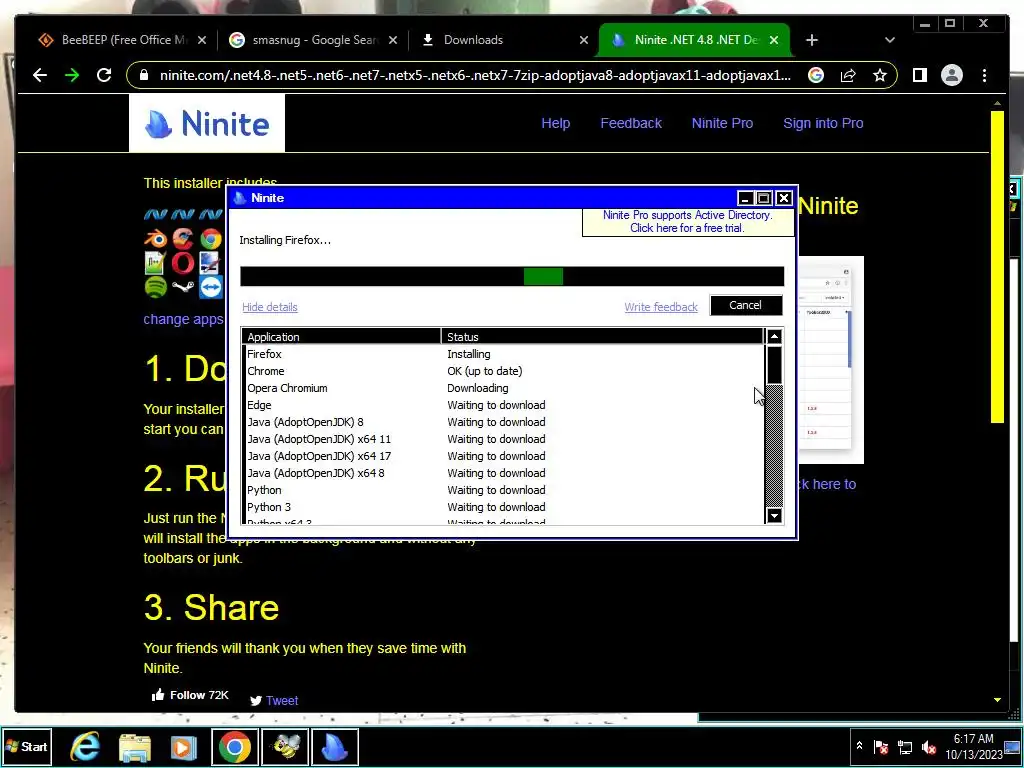Click the Ninite logo on webpage
1024x768 pixels.
pyautogui.click(x=206, y=123)
